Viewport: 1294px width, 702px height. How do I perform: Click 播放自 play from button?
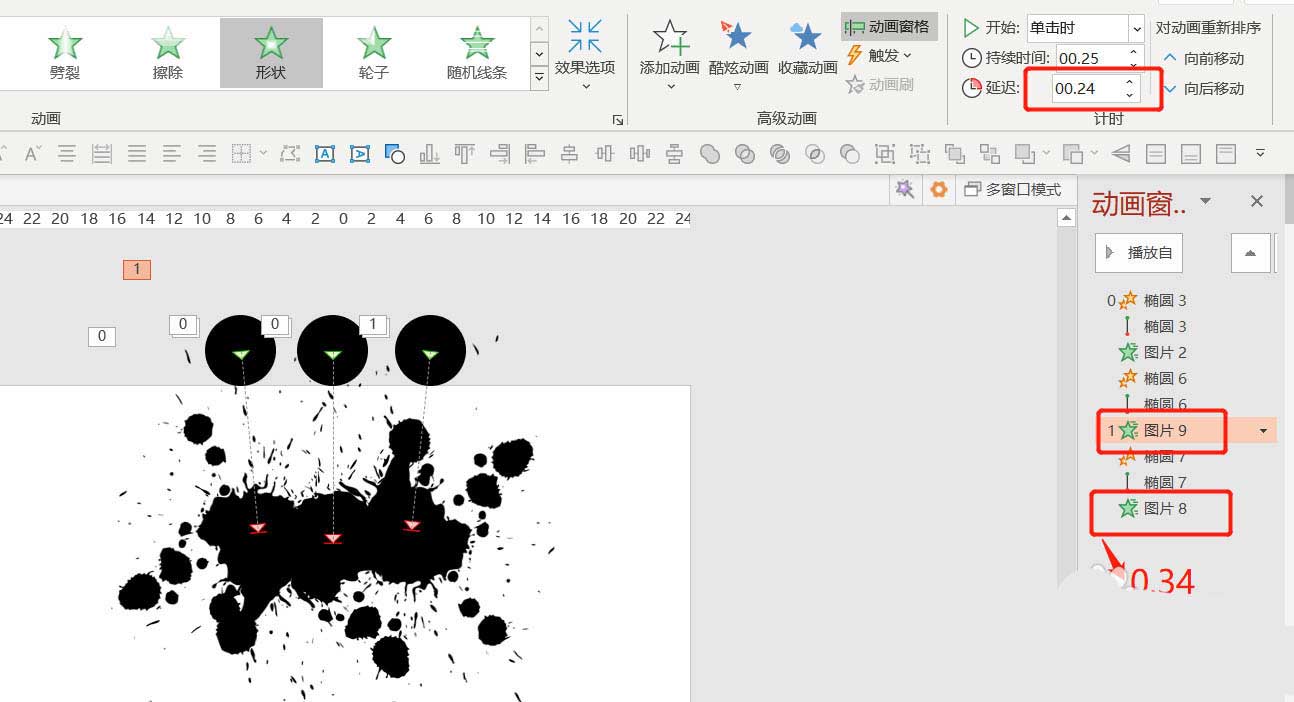tap(1140, 253)
